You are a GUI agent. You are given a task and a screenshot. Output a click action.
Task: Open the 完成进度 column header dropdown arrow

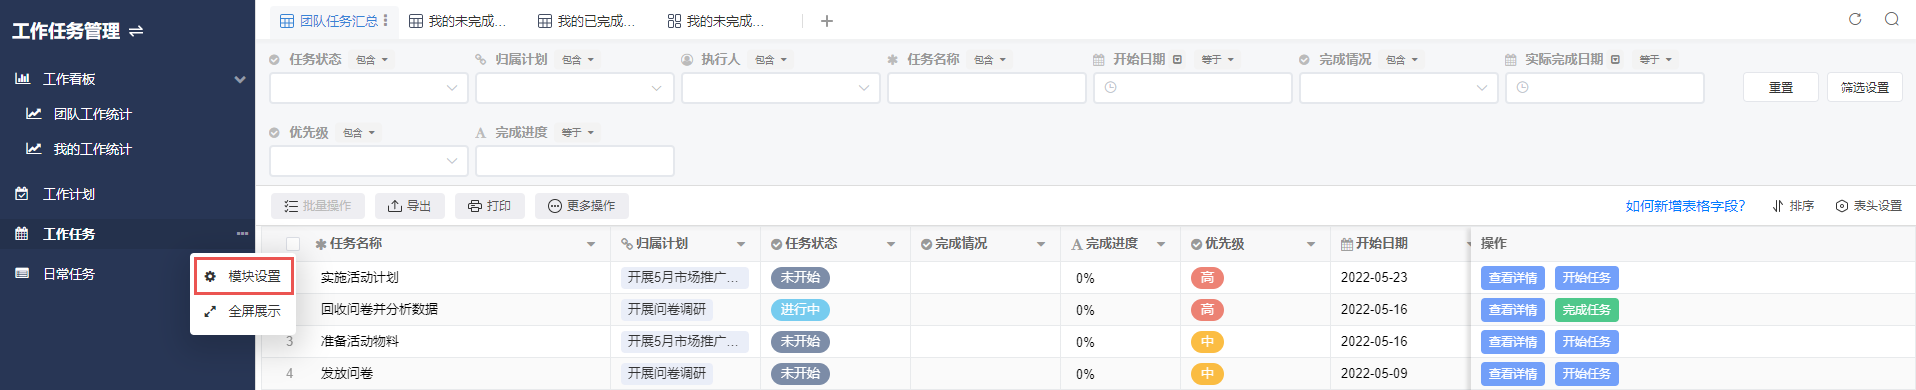pos(1161,244)
